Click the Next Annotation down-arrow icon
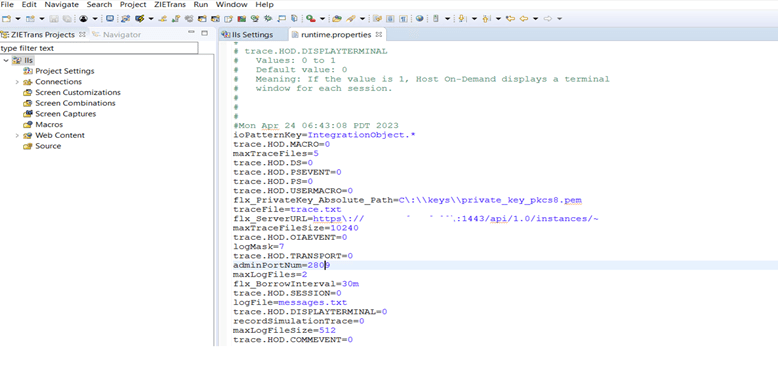Image resolution: width=778 pixels, height=374 pixels. coord(461,19)
